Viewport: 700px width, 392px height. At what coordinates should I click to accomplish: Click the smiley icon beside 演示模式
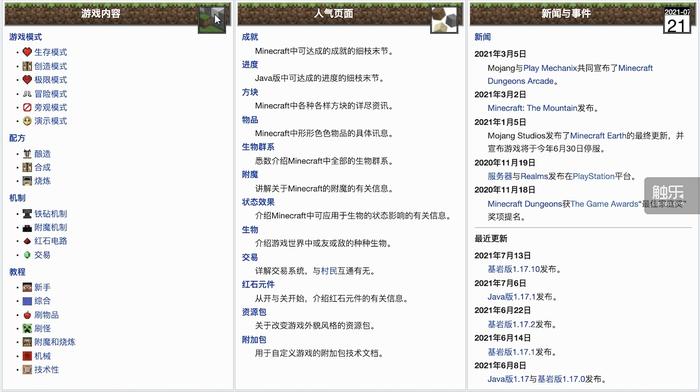pos(27,121)
